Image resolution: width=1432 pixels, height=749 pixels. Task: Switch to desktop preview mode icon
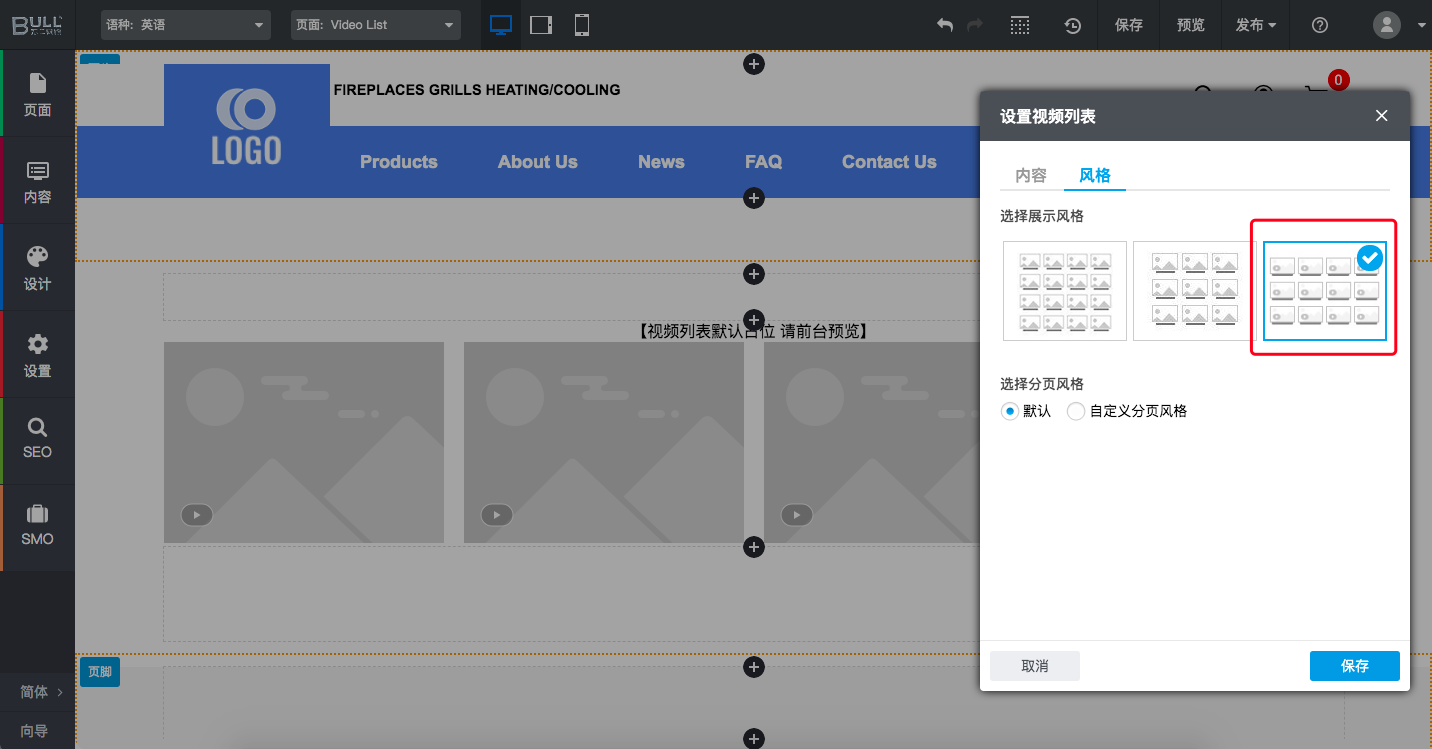(501, 25)
